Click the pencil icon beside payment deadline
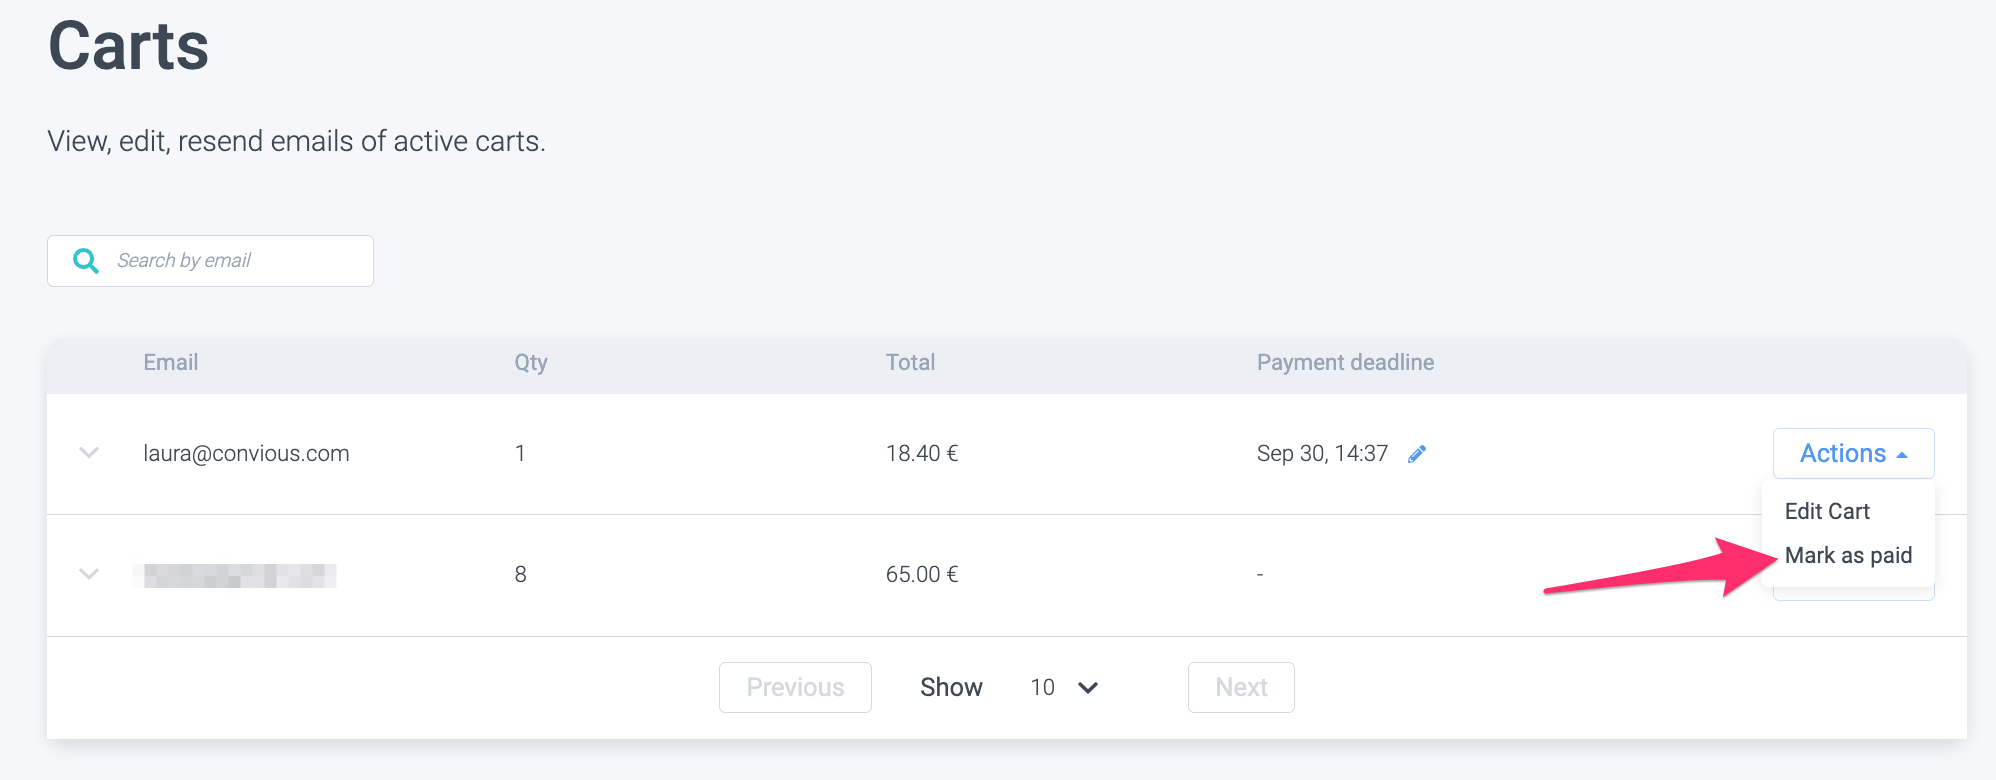Viewport: 1996px width, 780px height. [x=1417, y=454]
